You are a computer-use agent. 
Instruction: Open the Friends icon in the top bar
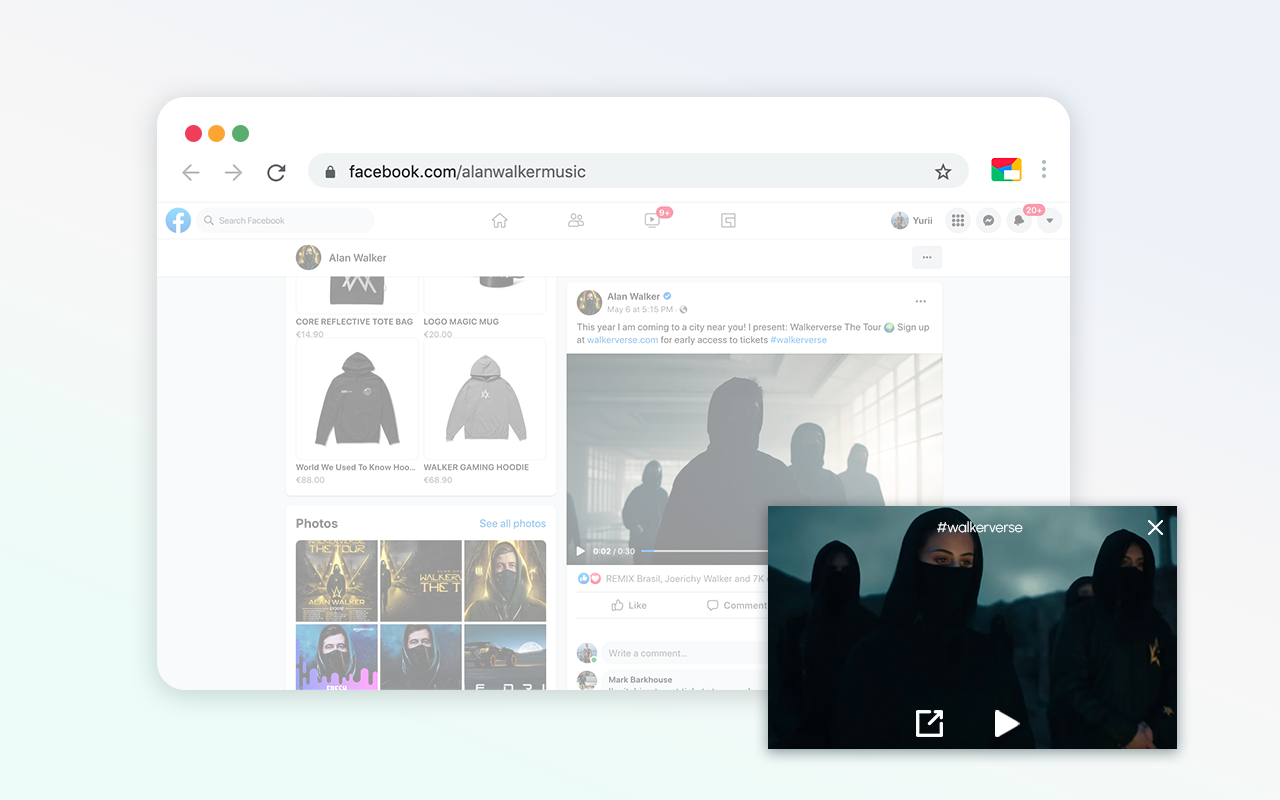[x=575, y=220]
